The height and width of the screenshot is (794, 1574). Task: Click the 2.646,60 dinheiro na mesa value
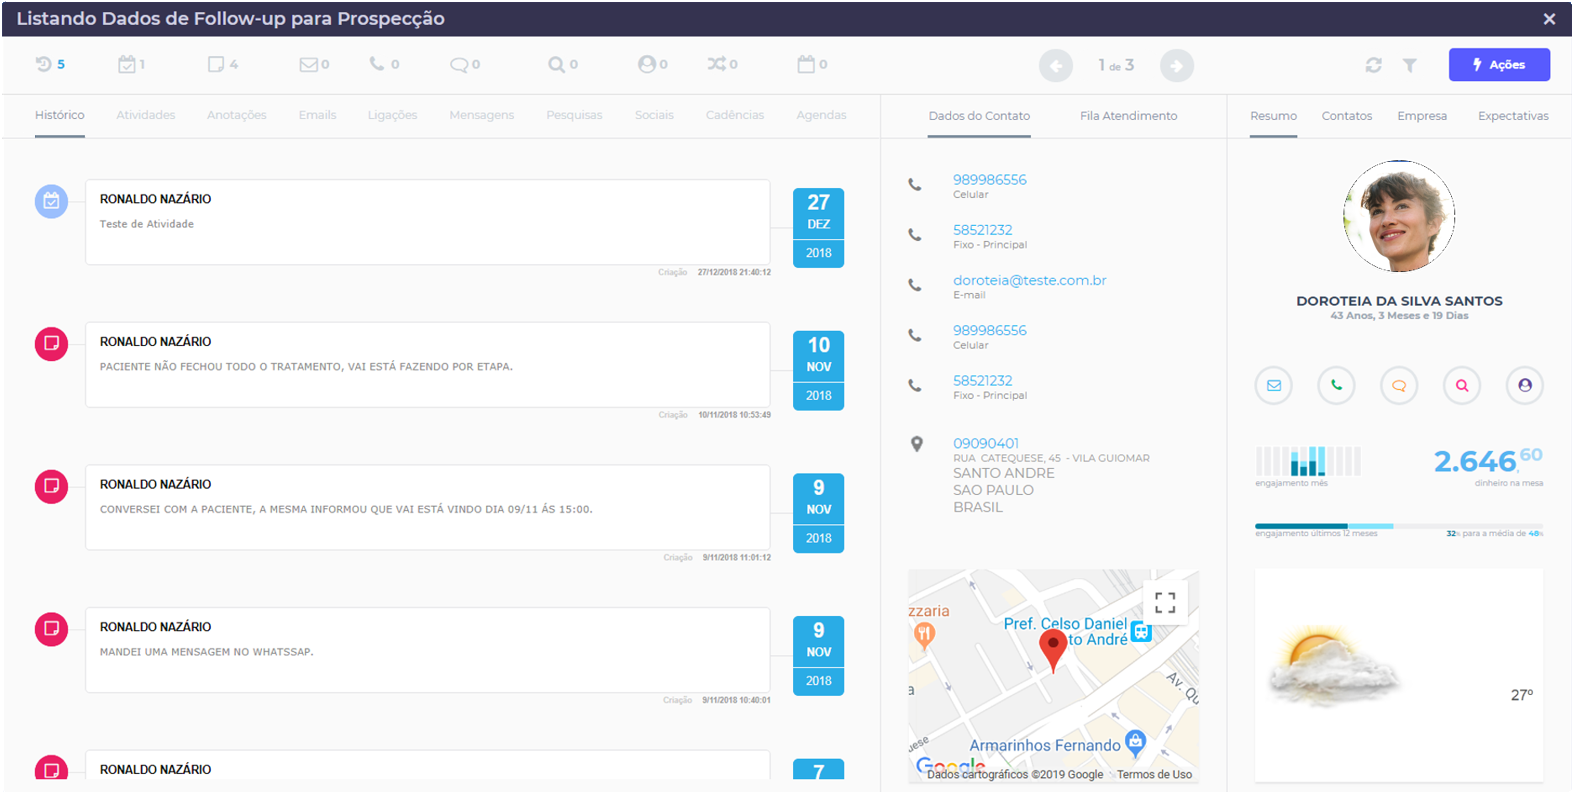click(x=1488, y=460)
